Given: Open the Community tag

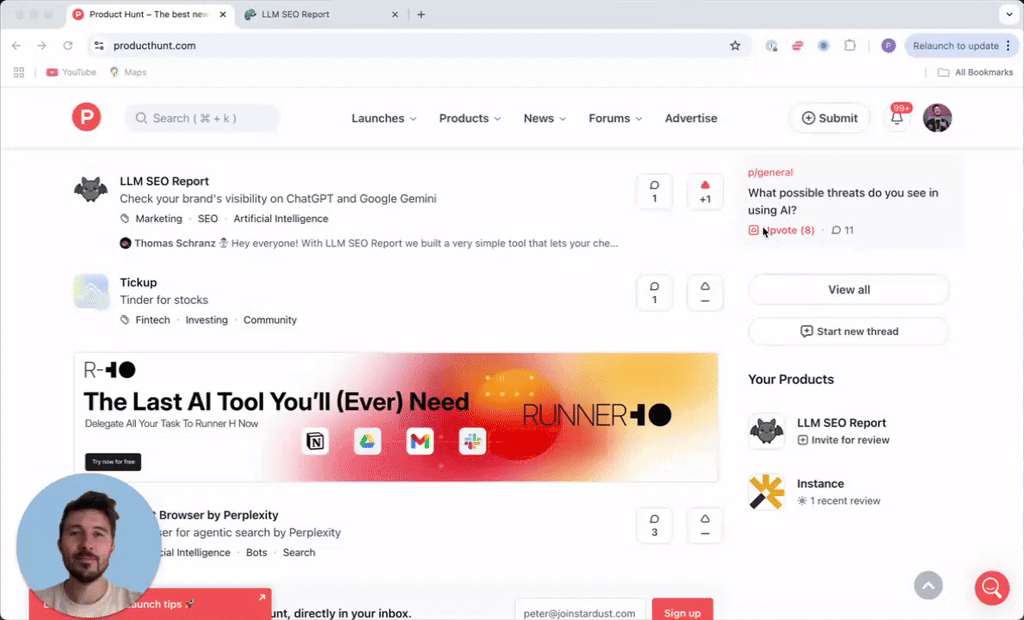Looking at the screenshot, I should pyautogui.click(x=270, y=320).
